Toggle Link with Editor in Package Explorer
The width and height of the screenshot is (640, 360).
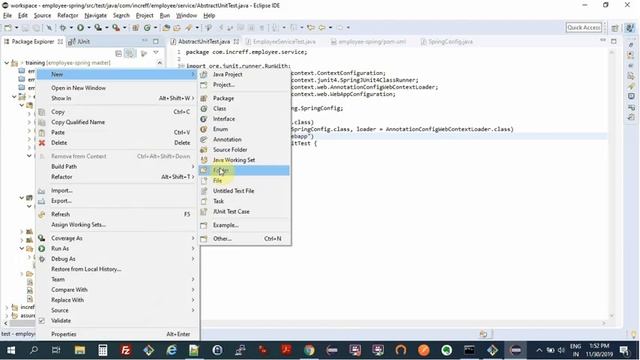(x=130, y=53)
